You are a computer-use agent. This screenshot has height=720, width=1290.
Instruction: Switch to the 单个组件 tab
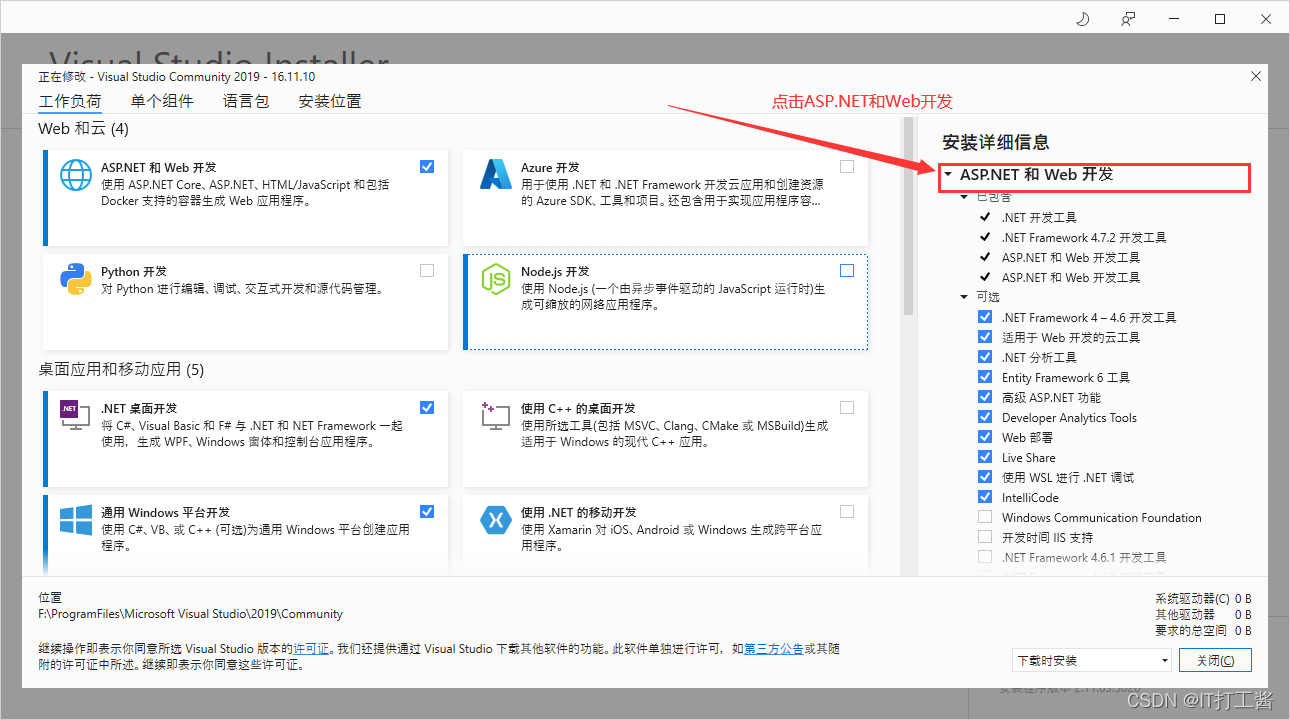(162, 101)
